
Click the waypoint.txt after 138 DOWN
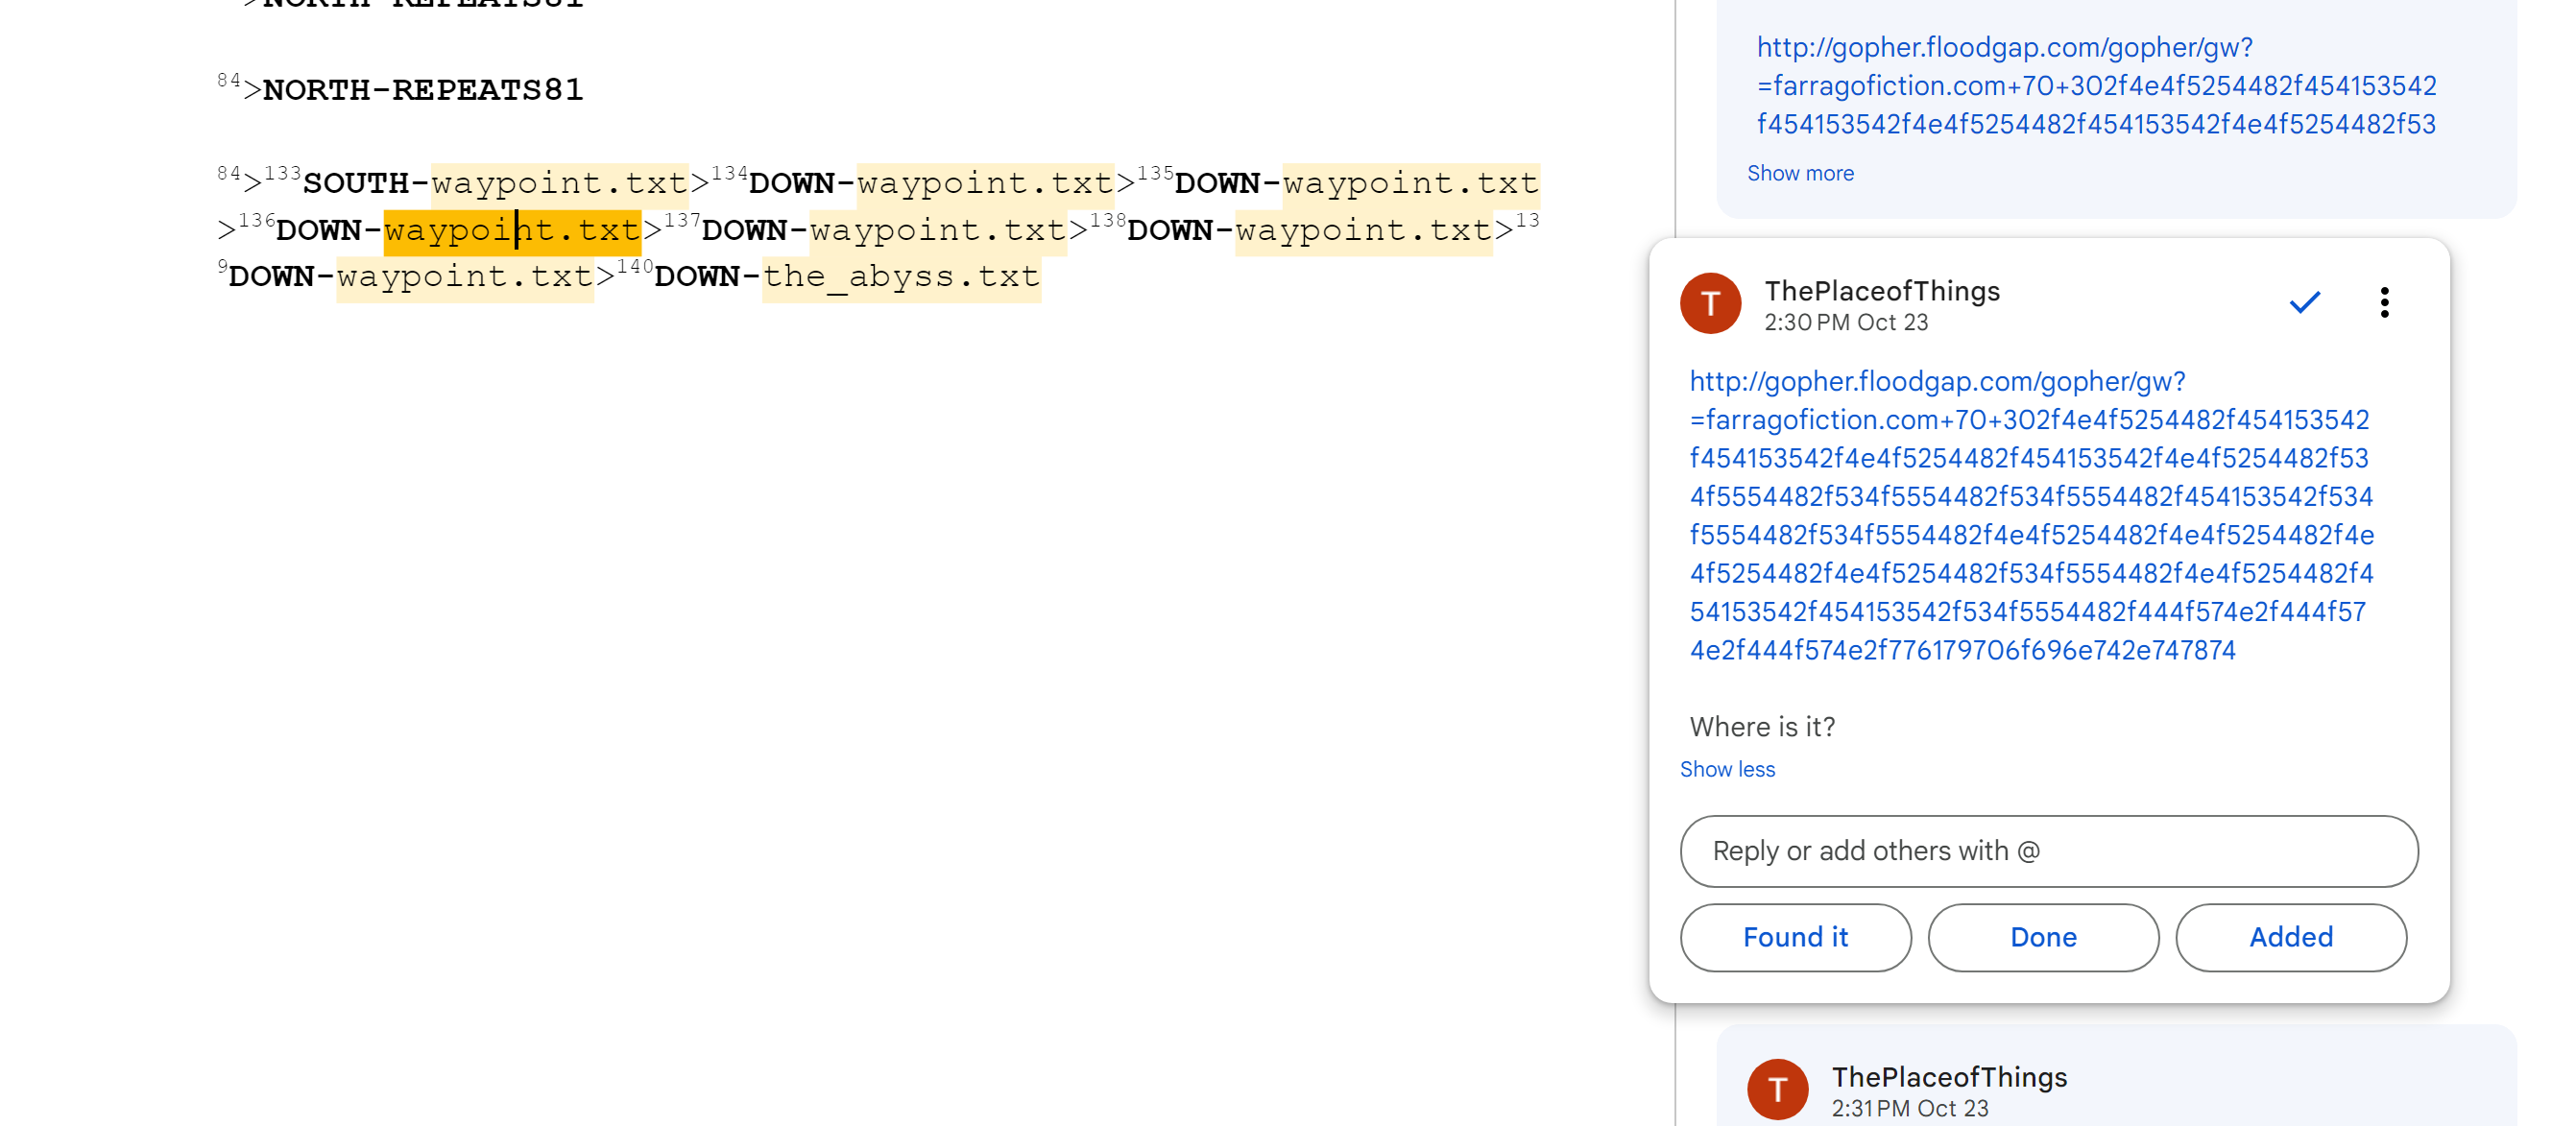point(1363,231)
